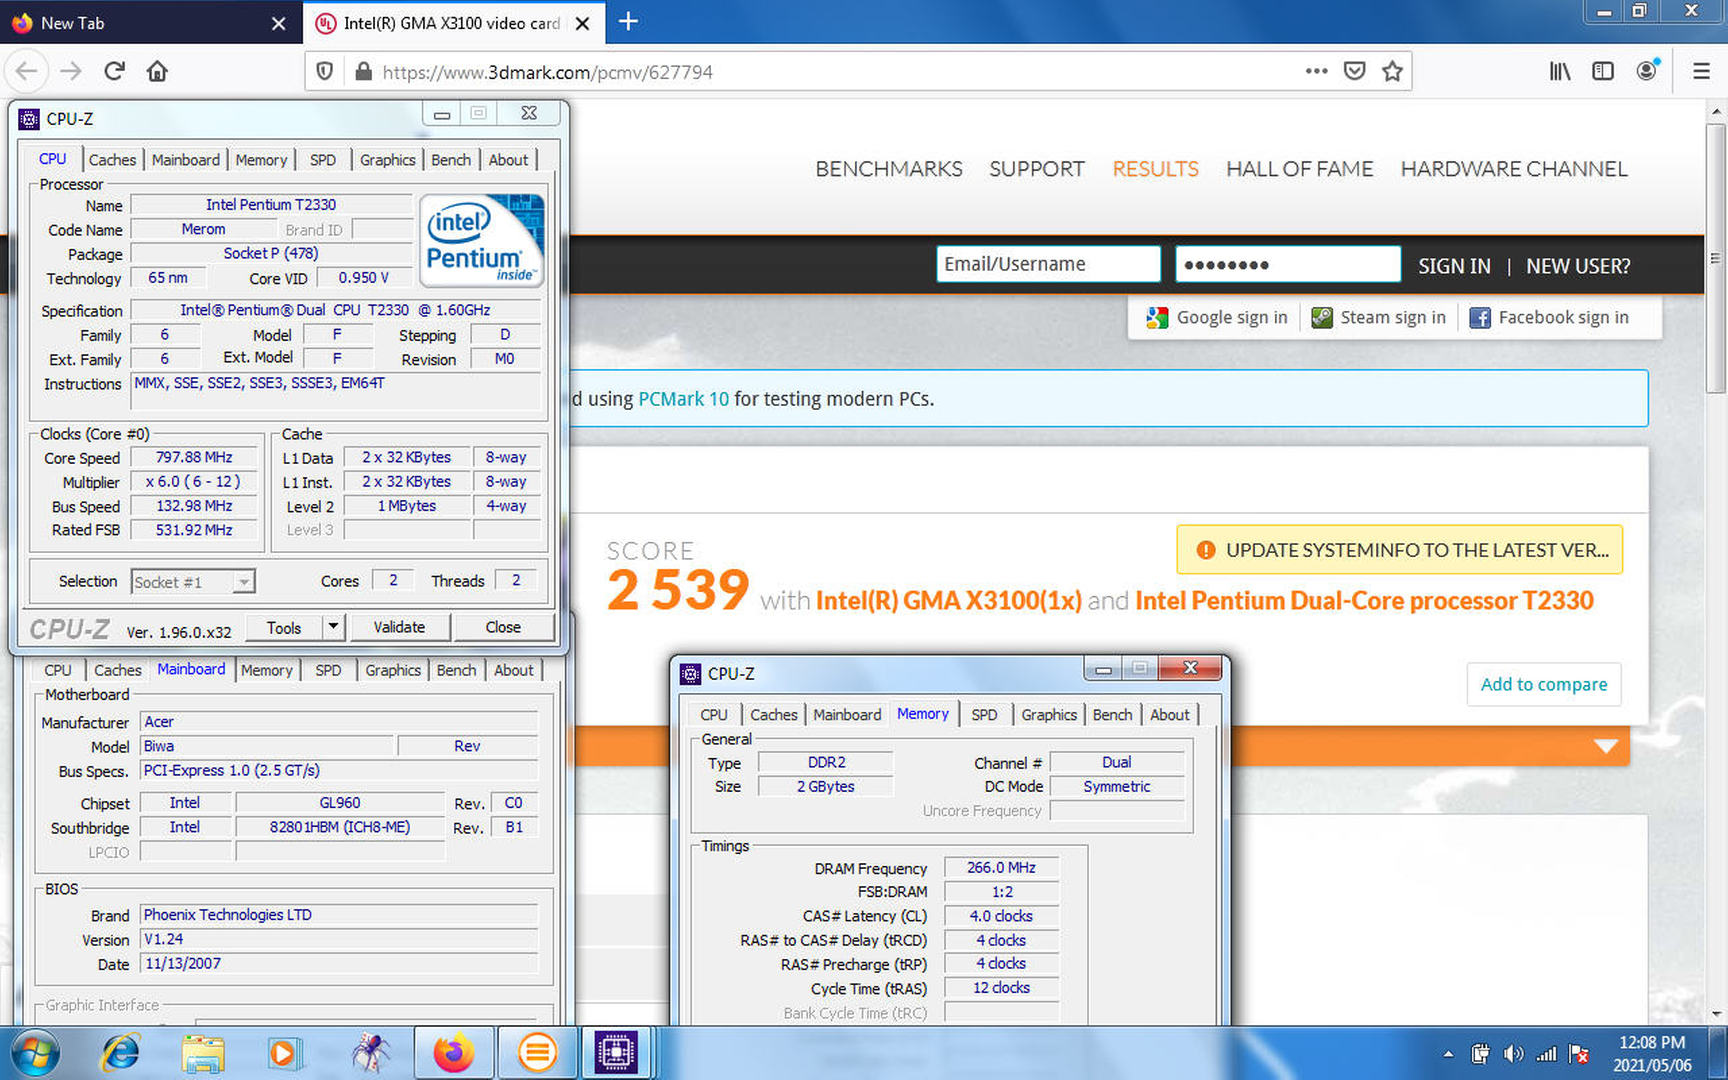The height and width of the screenshot is (1080, 1728).
Task: Open Windows Start button
Action: click(35, 1053)
